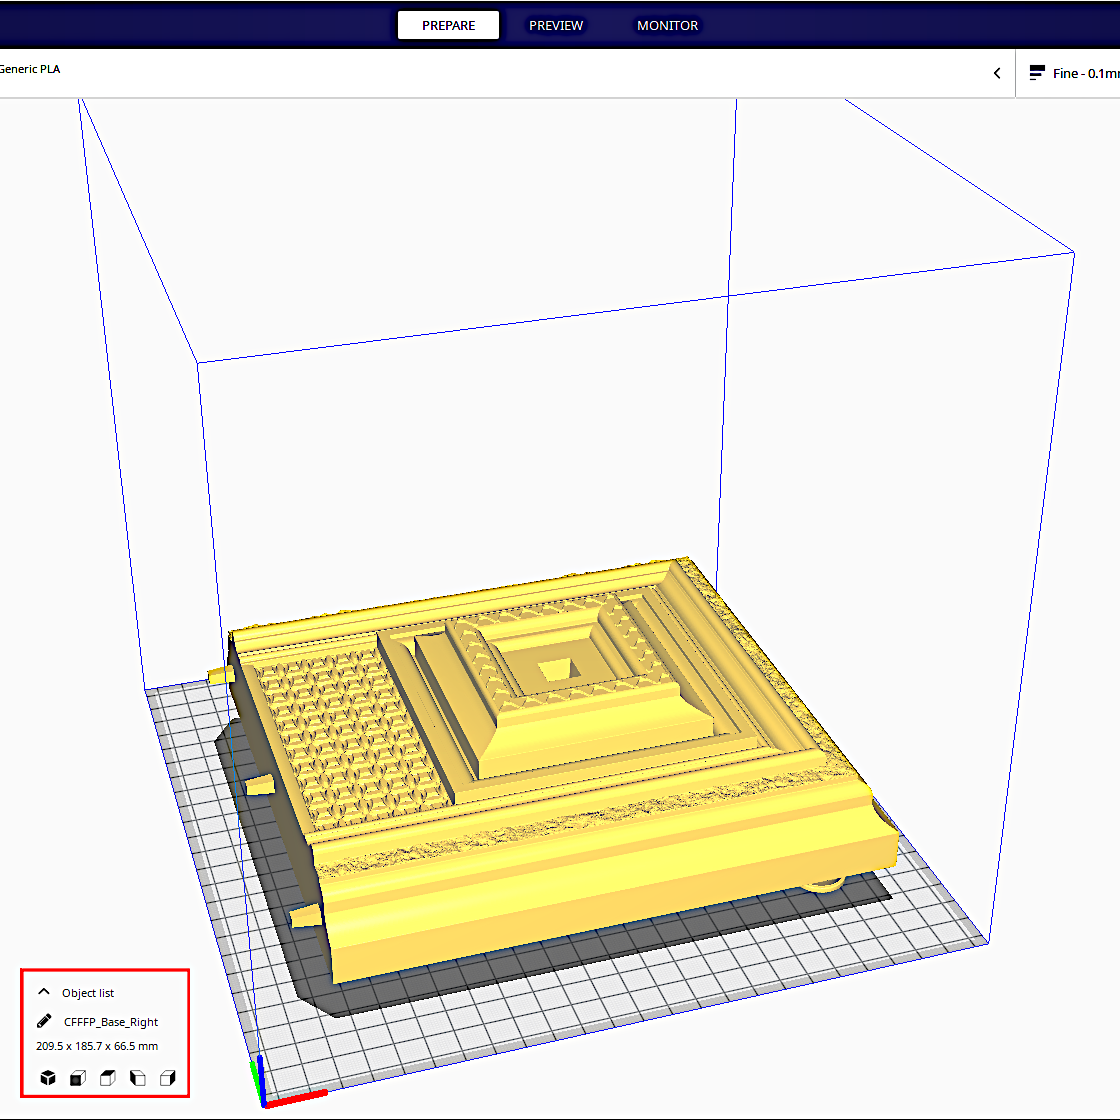Switch camera to front view icon
1120x1120 pixels.
[77, 1078]
